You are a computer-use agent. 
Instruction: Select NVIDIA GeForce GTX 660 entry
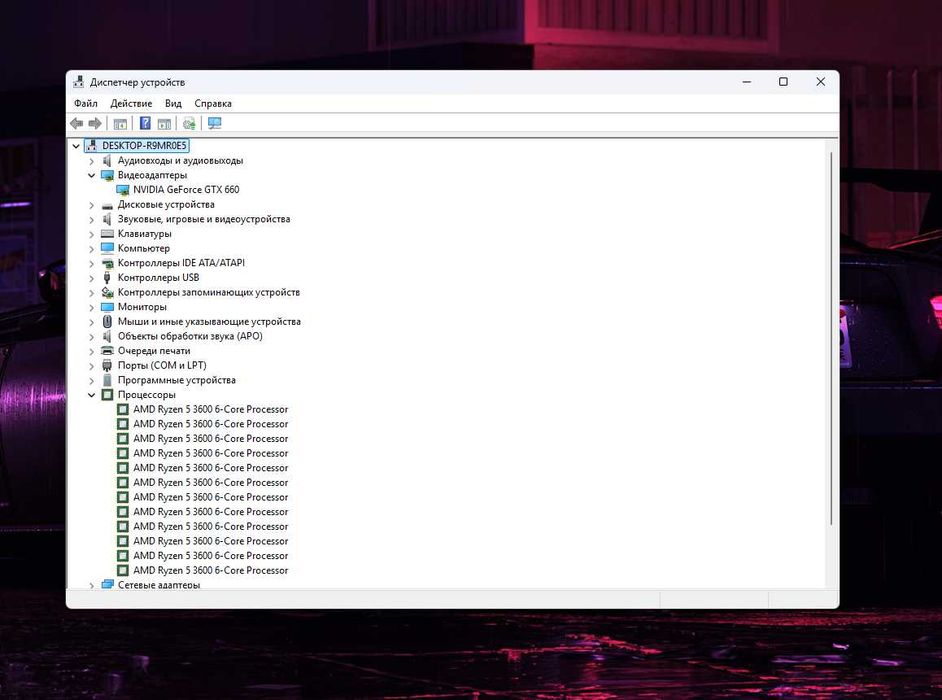(x=186, y=190)
